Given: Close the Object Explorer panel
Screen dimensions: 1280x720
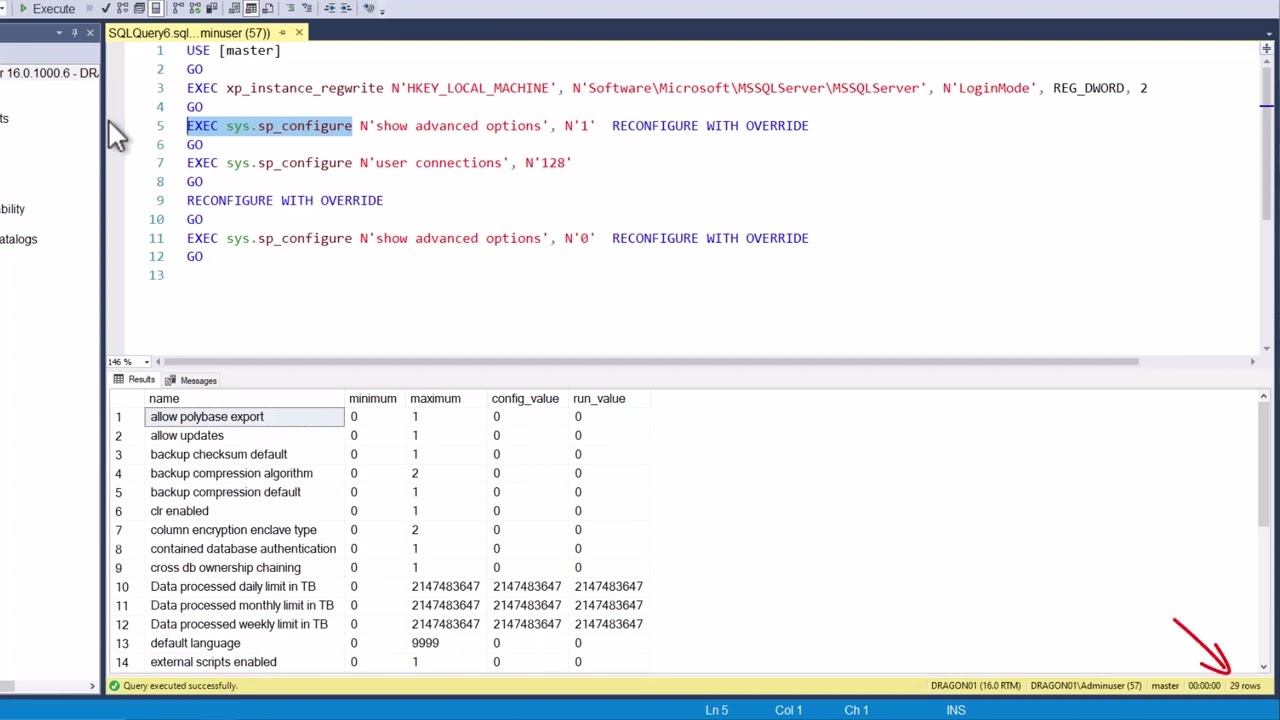Looking at the screenshot, I should [x=90, y=33].
